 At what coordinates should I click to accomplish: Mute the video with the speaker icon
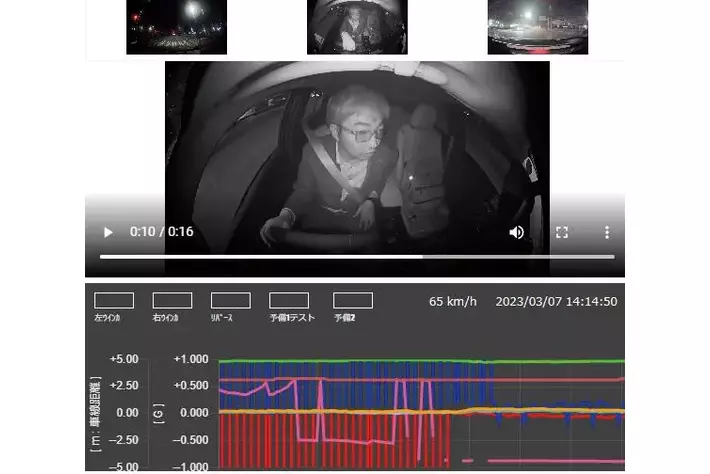pos(516,232)
